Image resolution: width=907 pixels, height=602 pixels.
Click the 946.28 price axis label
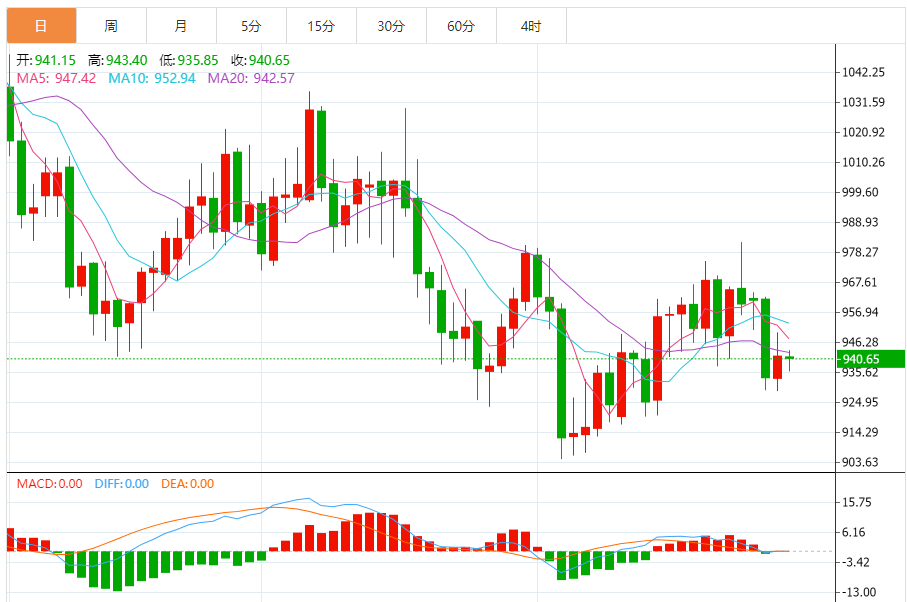(x=860, y=342)
